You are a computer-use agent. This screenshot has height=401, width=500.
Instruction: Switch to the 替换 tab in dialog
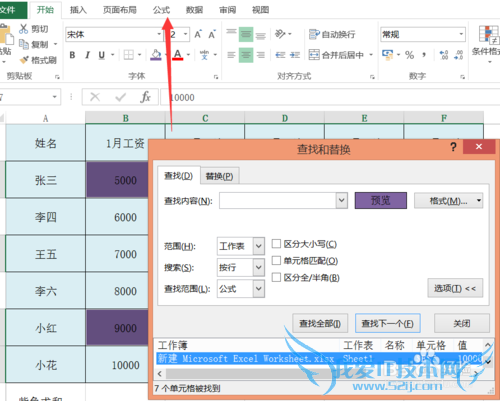pyautogui.click(x=219, y=176)
